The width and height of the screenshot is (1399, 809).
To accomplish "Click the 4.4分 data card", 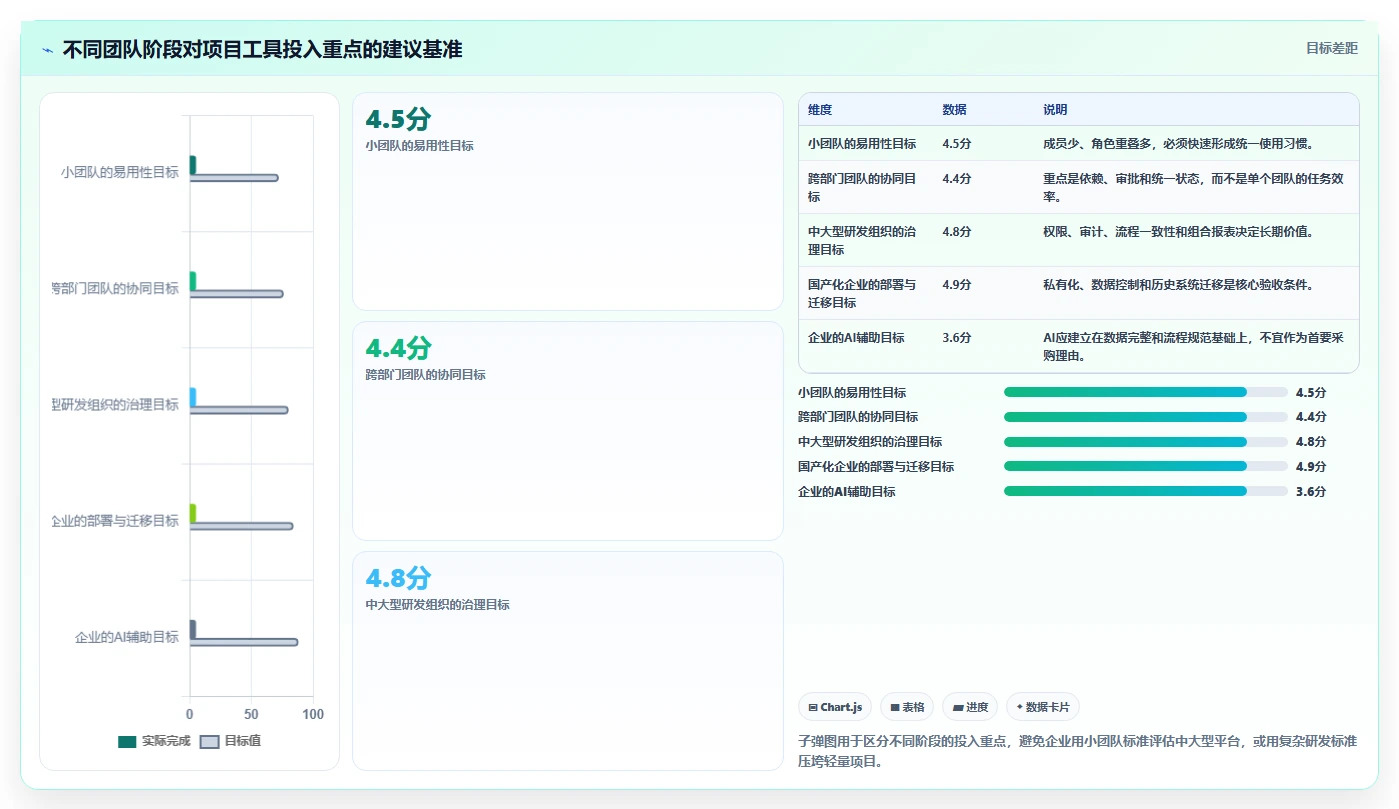I will click(x=567, y=431).
